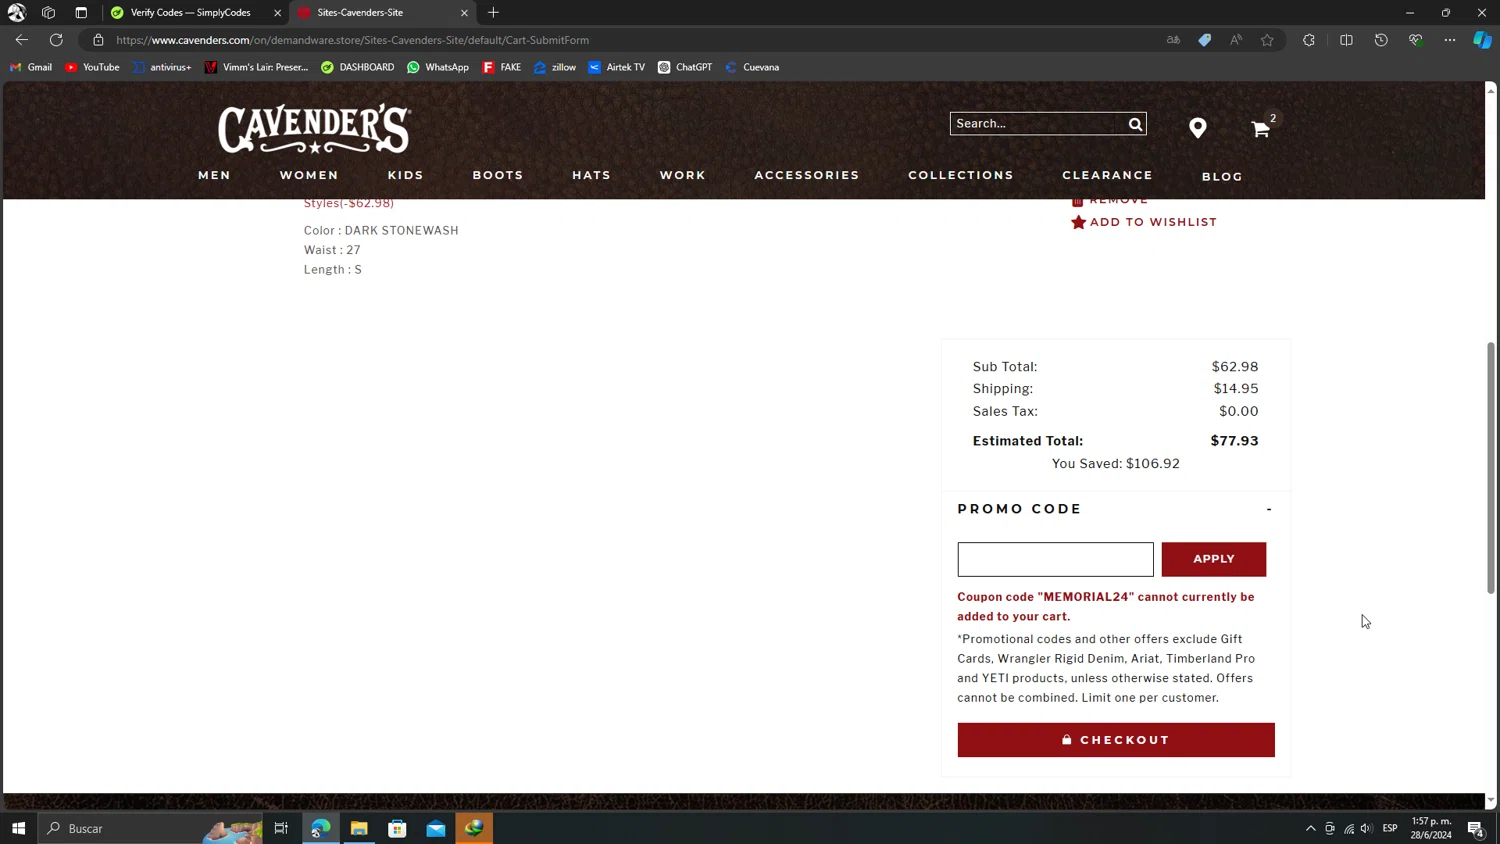Open the KIDS navigation menu

(x=405, y=175)
